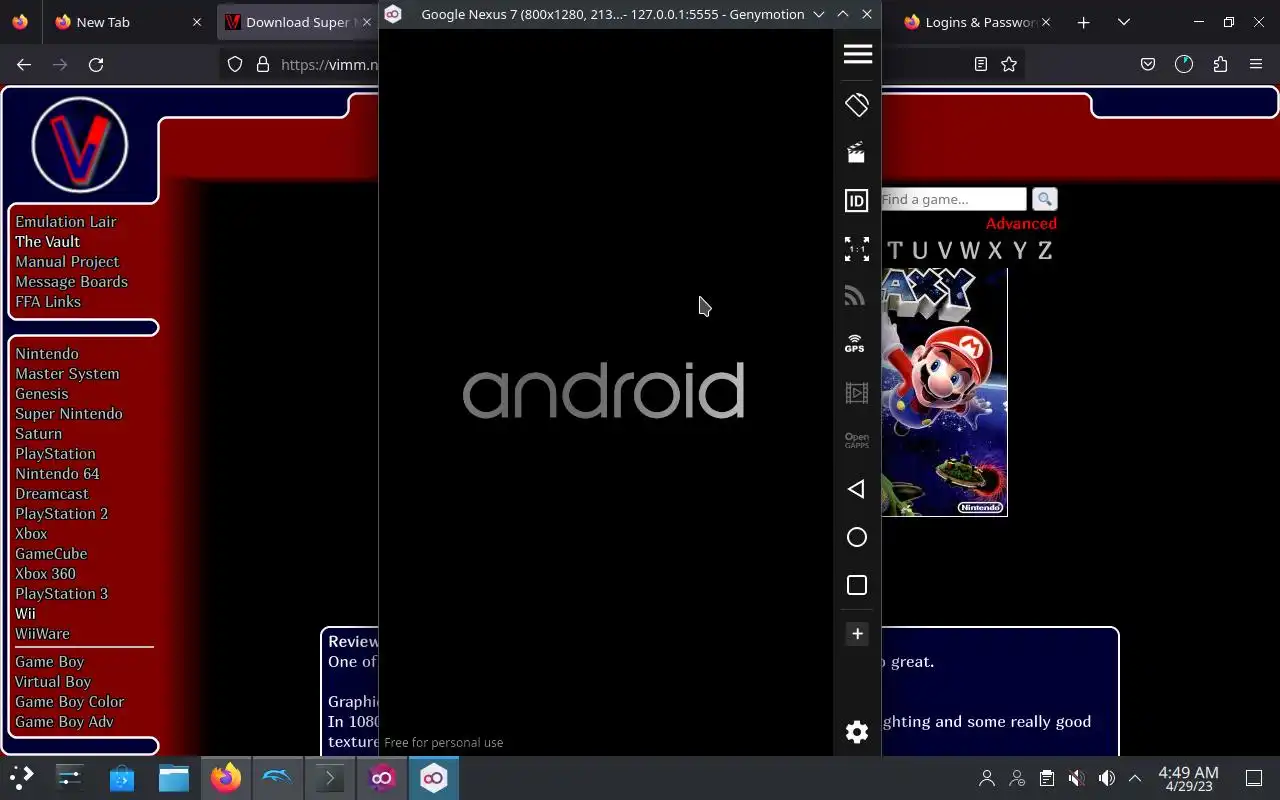Filter games by letter Z

tap(1045, 250)
